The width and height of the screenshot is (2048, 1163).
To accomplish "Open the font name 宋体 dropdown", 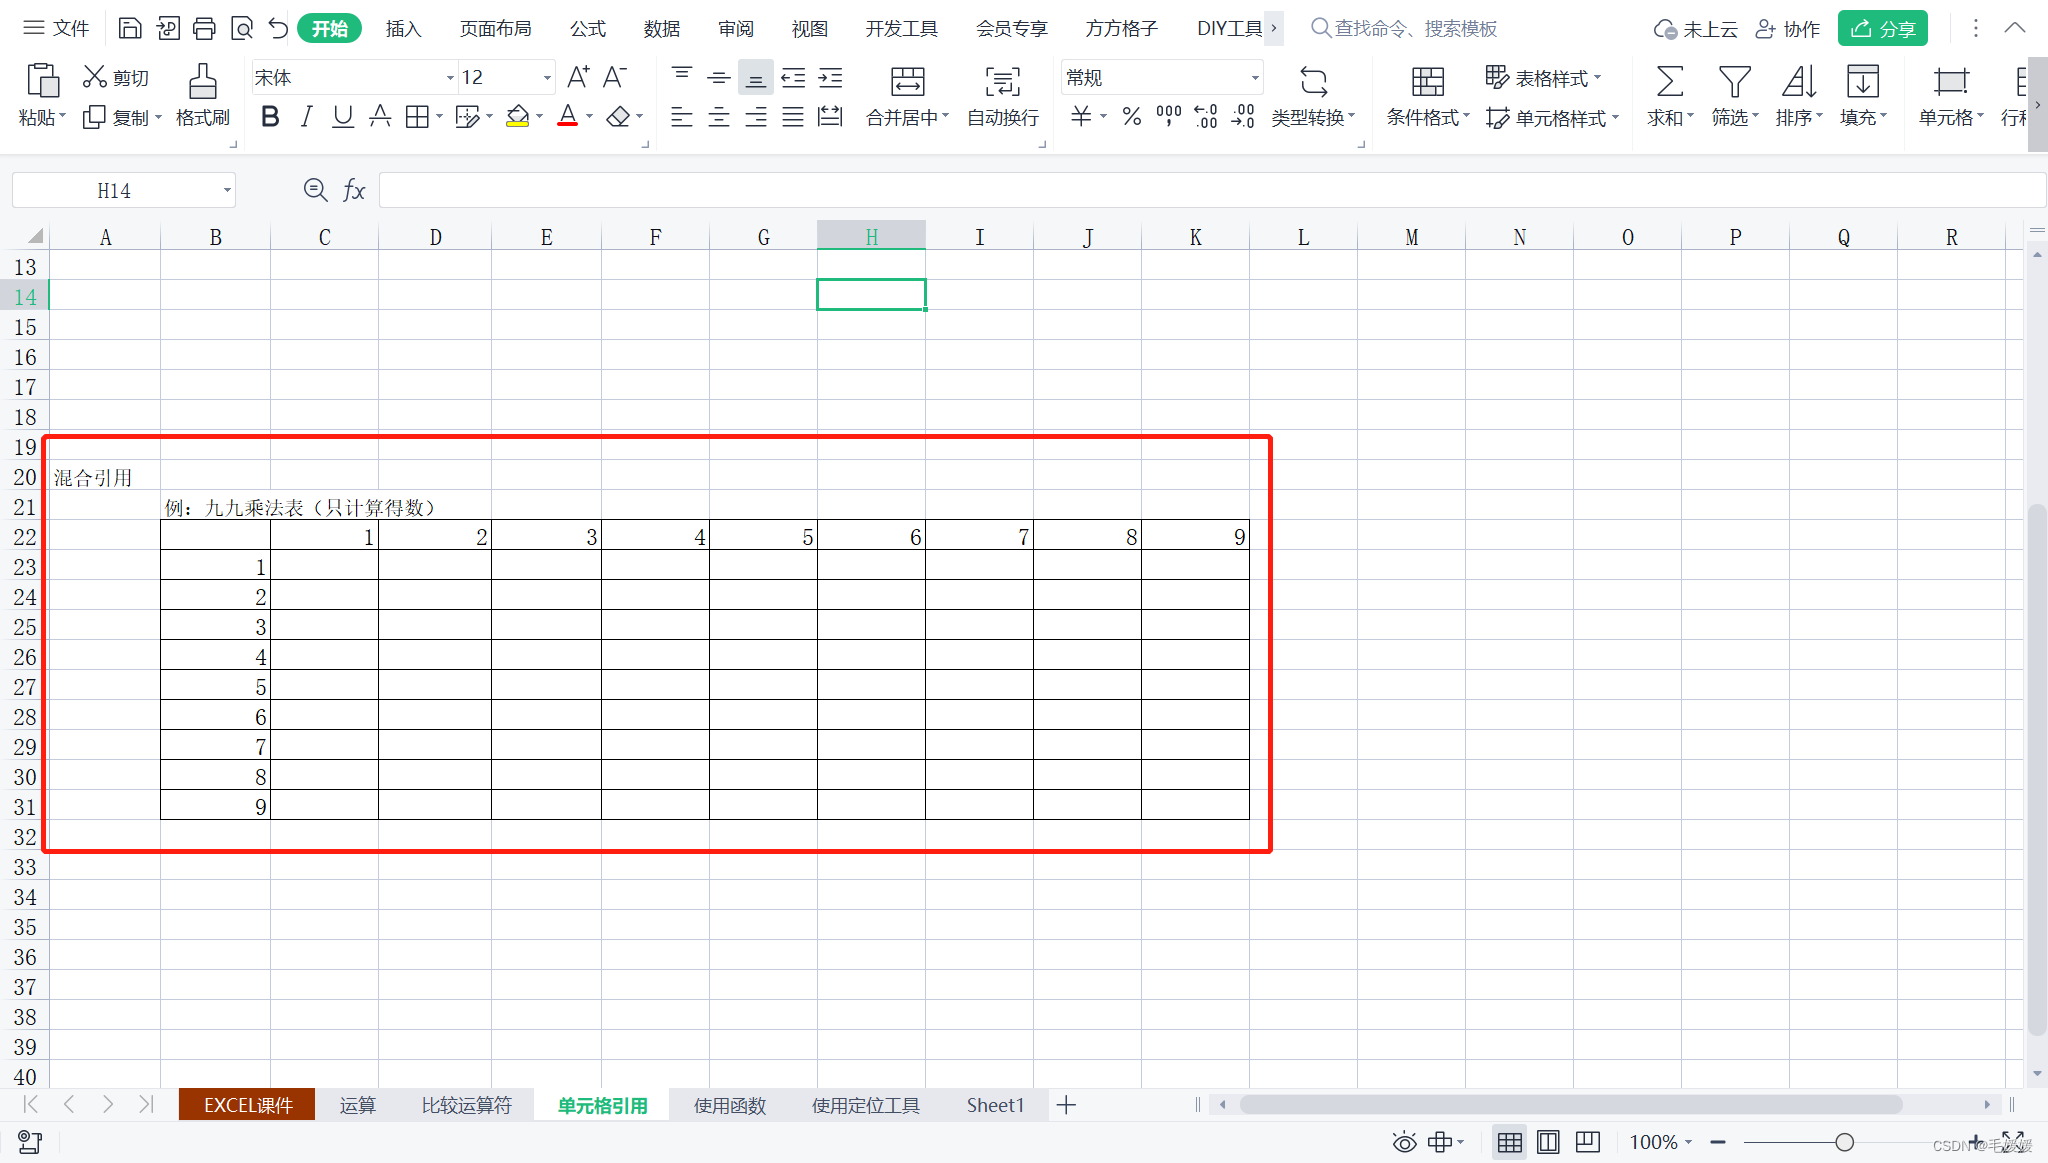I will [450, 78].
